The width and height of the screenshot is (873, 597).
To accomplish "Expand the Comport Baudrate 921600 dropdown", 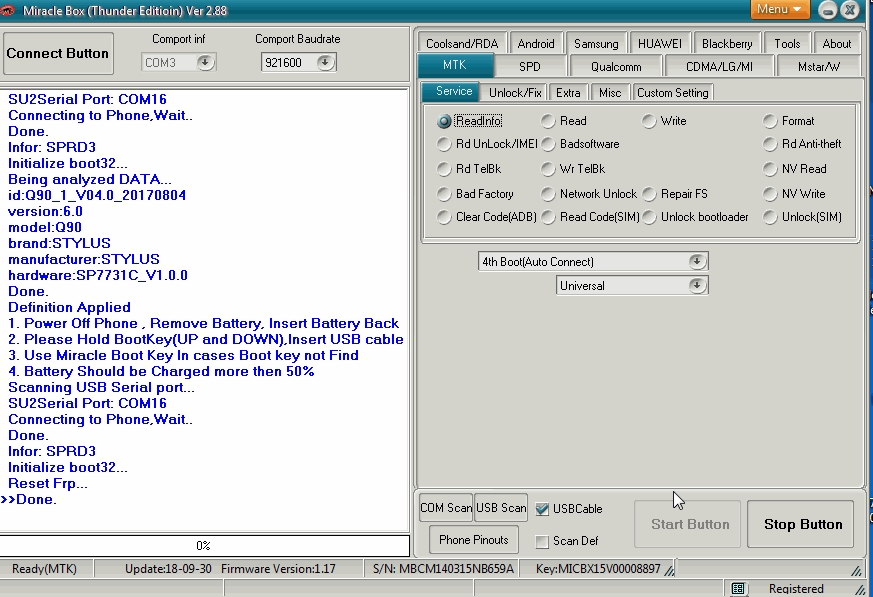I will [x=325, y=62].
